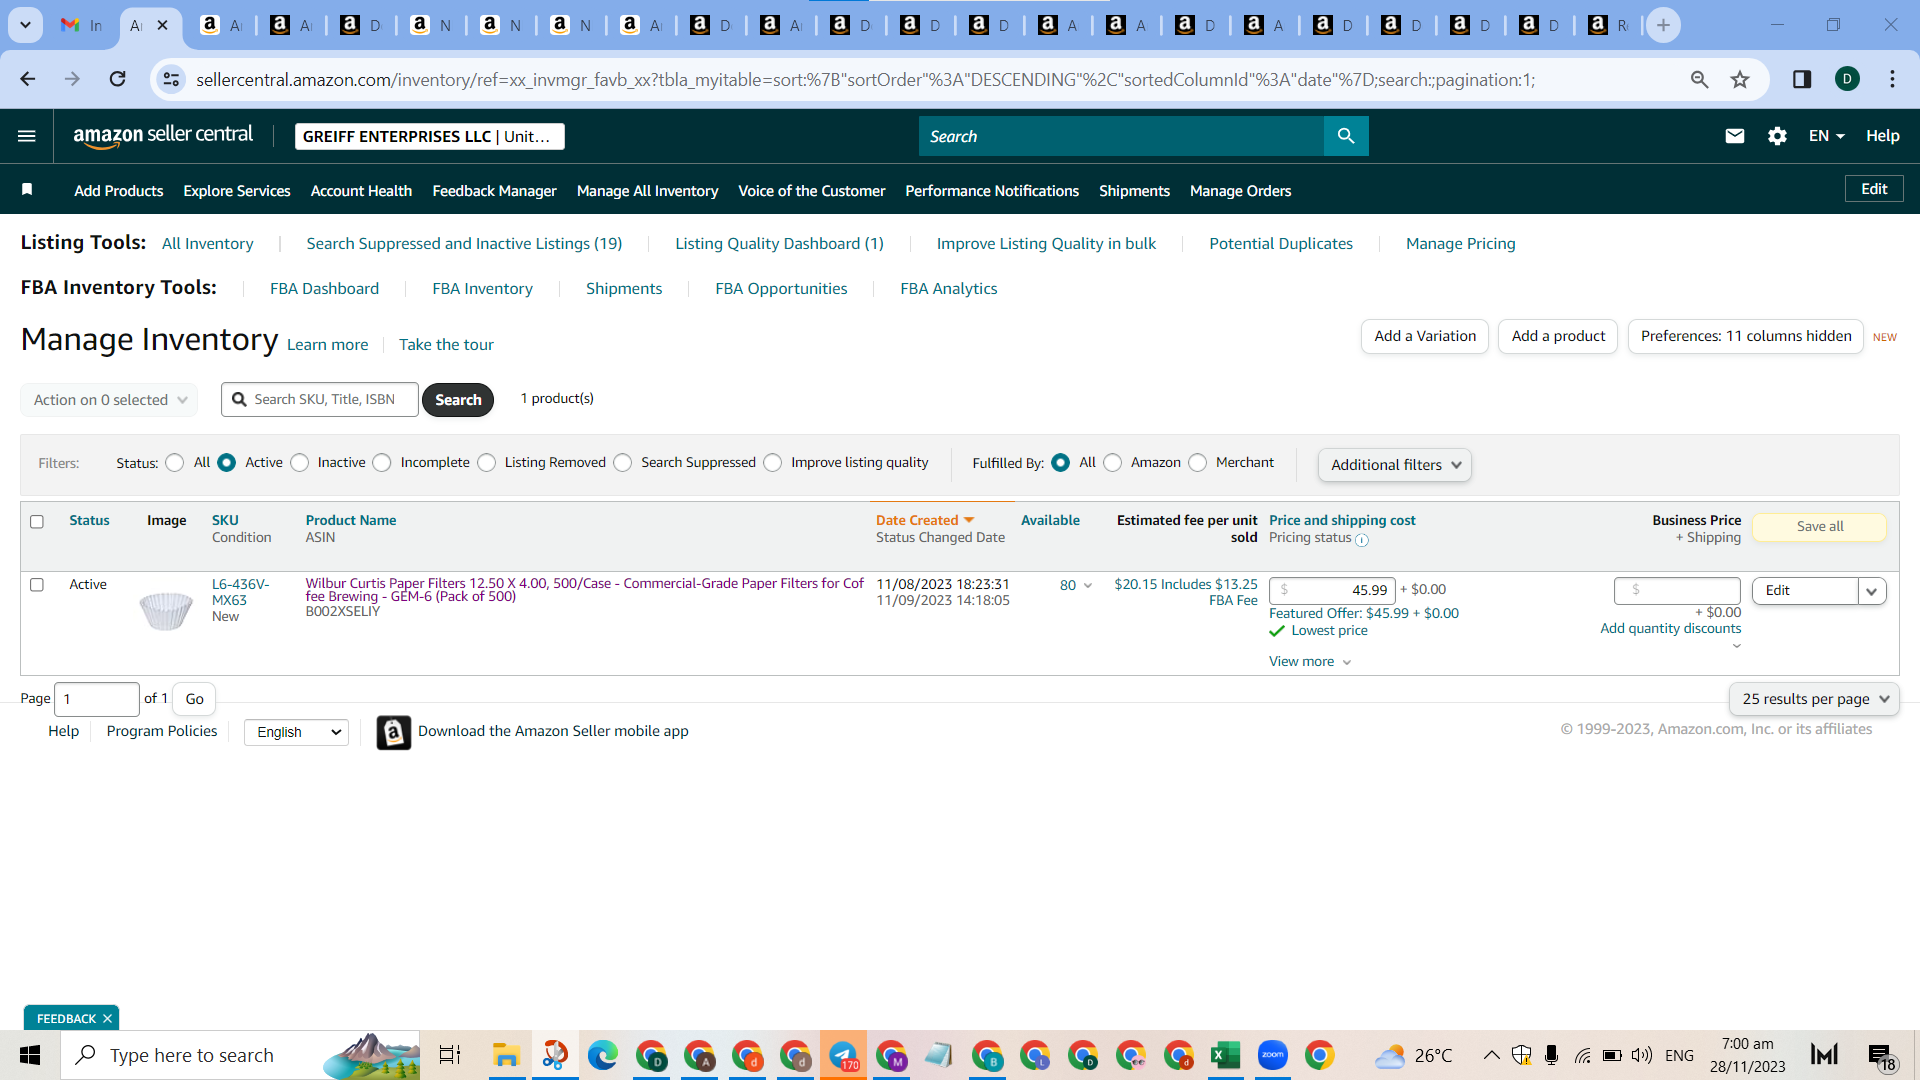The image size is (1920, 1080).
Task: Close the active browser tab
Action: pyautogui.click(x=163, y=25)
